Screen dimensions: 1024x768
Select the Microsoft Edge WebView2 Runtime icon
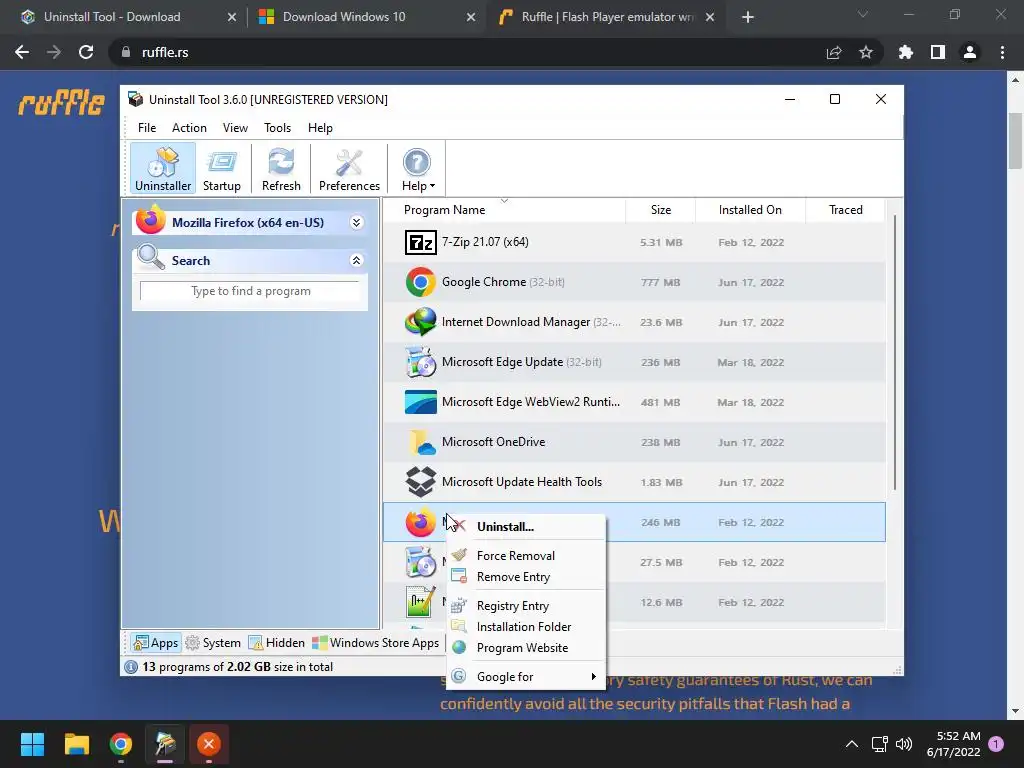pyautogui.click(x=420, y=402)
